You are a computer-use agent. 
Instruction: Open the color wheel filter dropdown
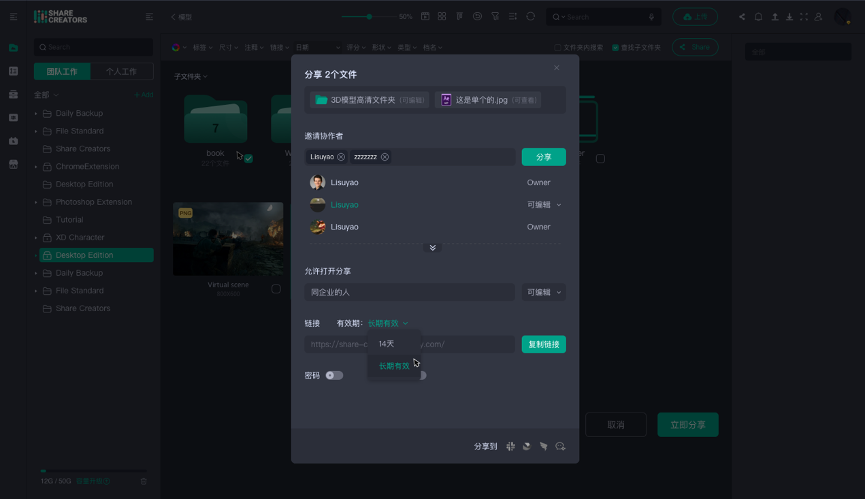point(179,47)
